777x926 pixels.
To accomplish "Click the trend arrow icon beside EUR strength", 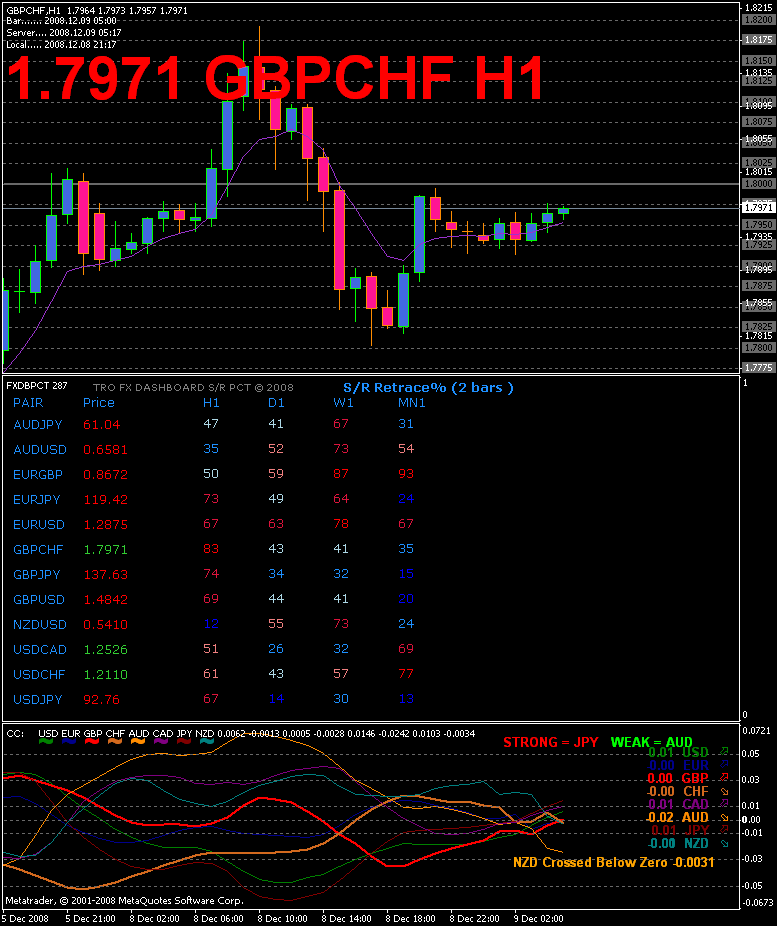I will point(724,765).
